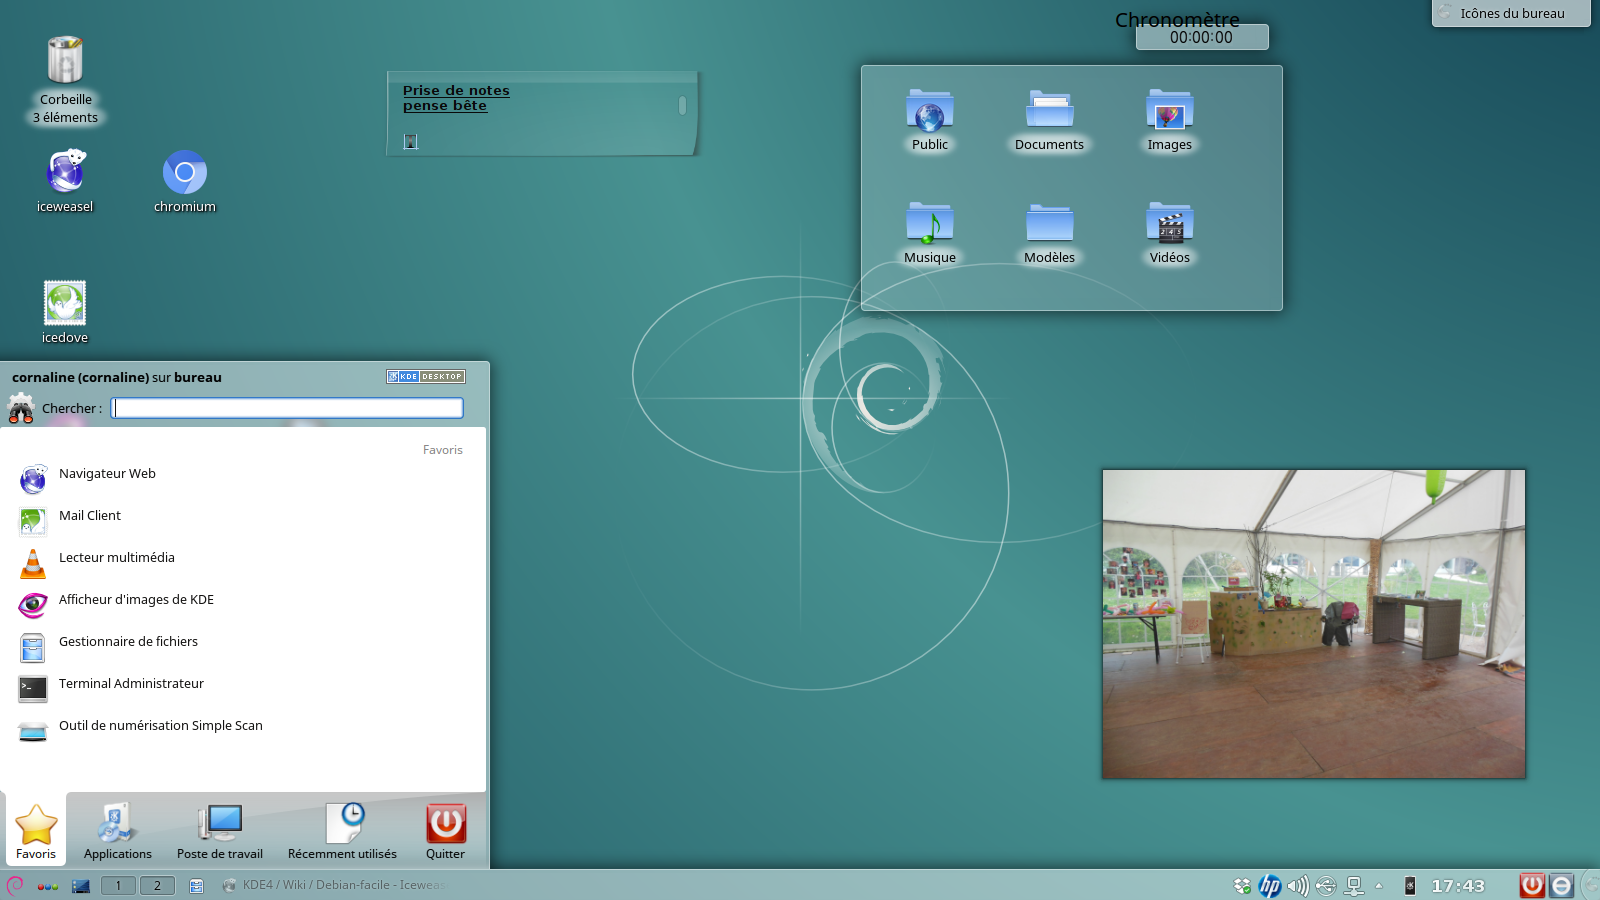Viewport: 1600px width, 900px height.
Task: Launch Terminal Administrateur from the menu
Action: (131, 684)
